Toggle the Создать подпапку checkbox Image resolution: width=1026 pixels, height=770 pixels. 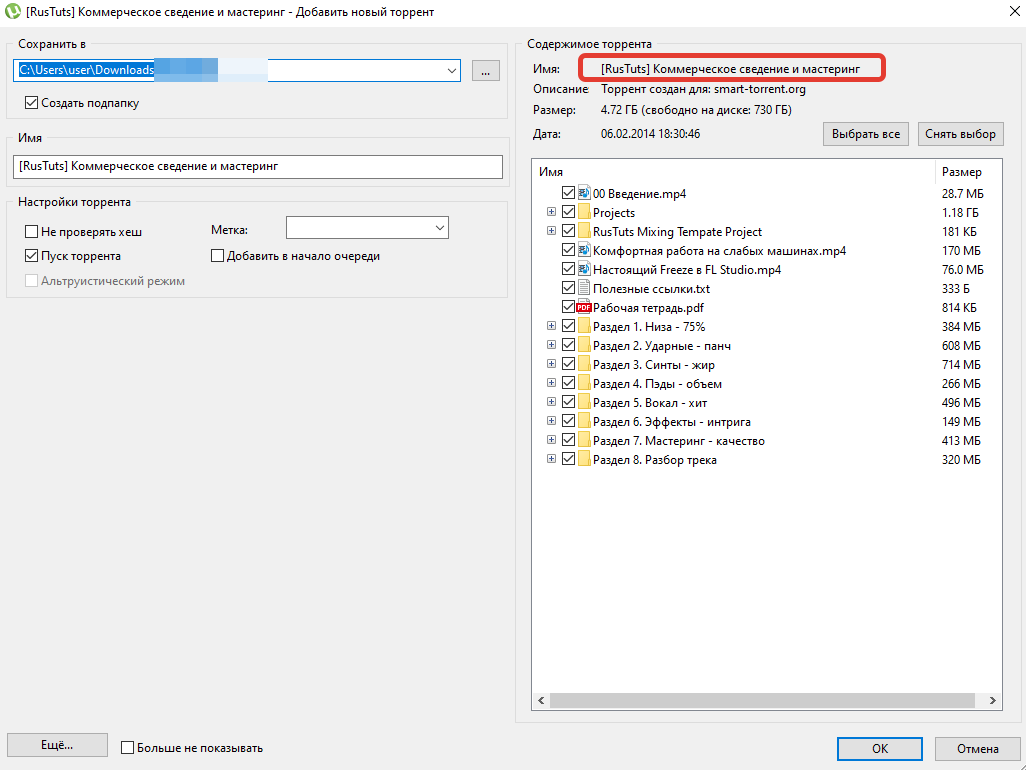point(31,103)
